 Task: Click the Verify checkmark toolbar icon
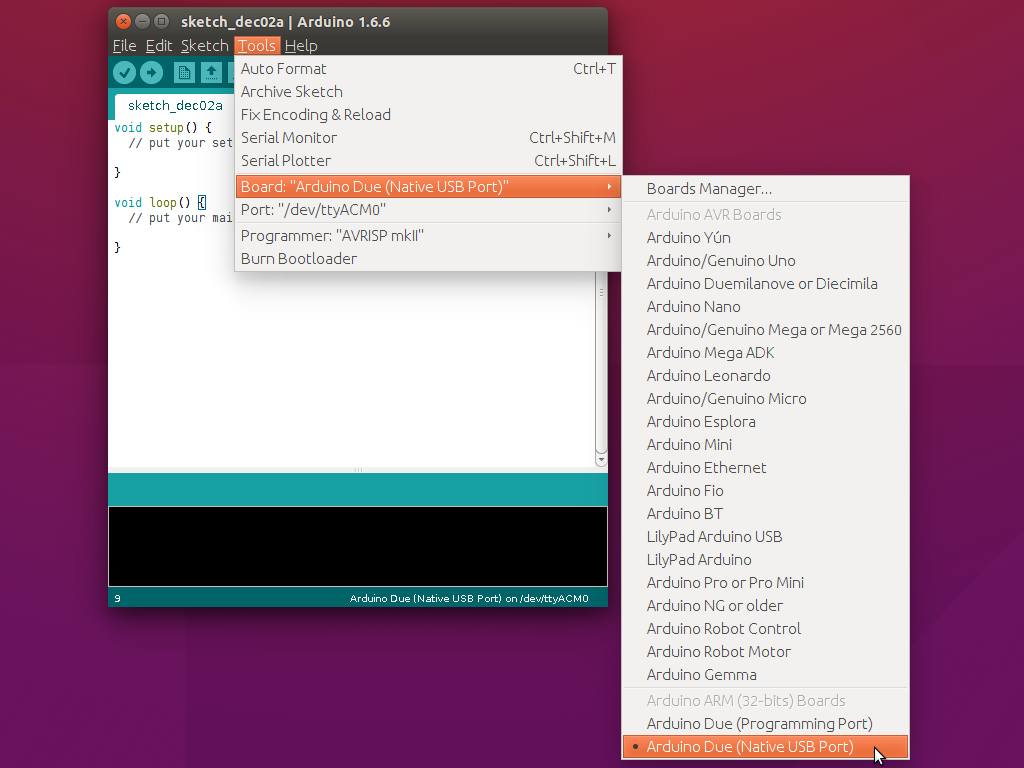124,72
